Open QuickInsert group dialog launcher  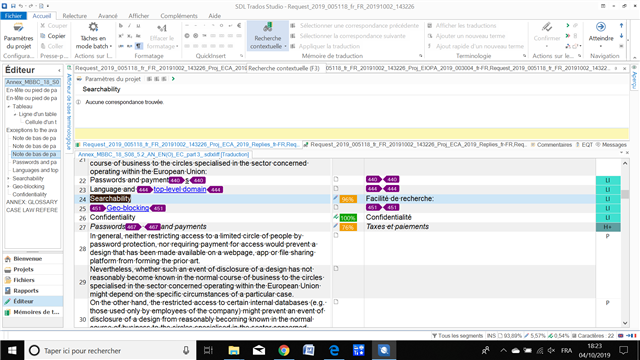(242, 56)
